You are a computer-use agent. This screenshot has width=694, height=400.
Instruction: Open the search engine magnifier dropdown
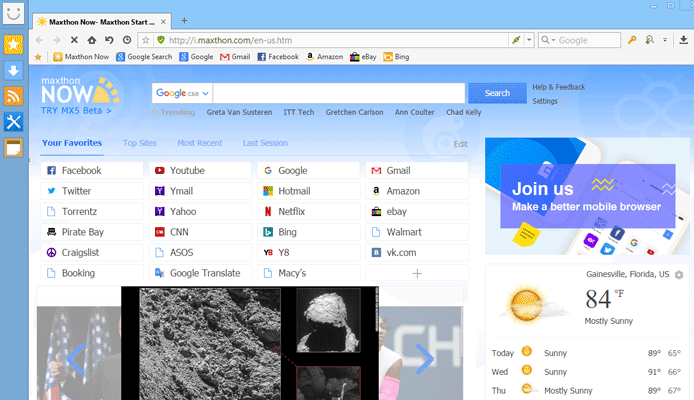click(x=547, y=40)
